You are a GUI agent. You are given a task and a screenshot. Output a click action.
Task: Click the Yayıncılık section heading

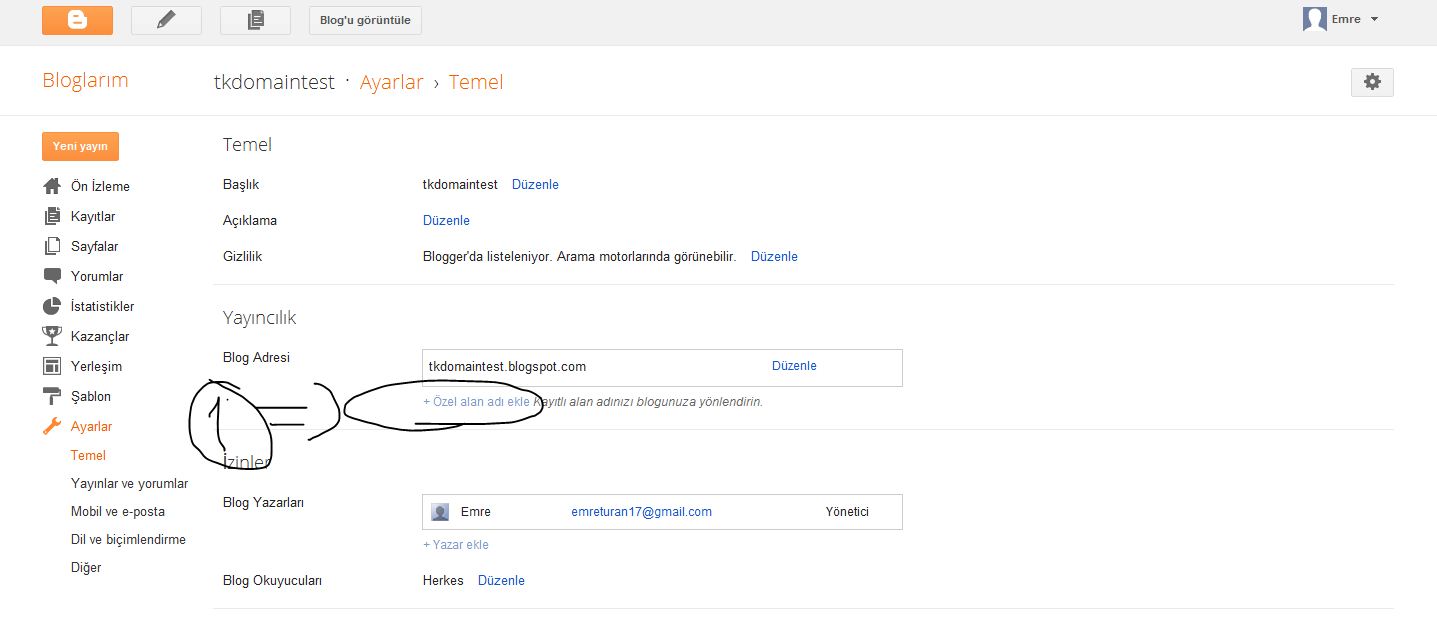(259, 317)
